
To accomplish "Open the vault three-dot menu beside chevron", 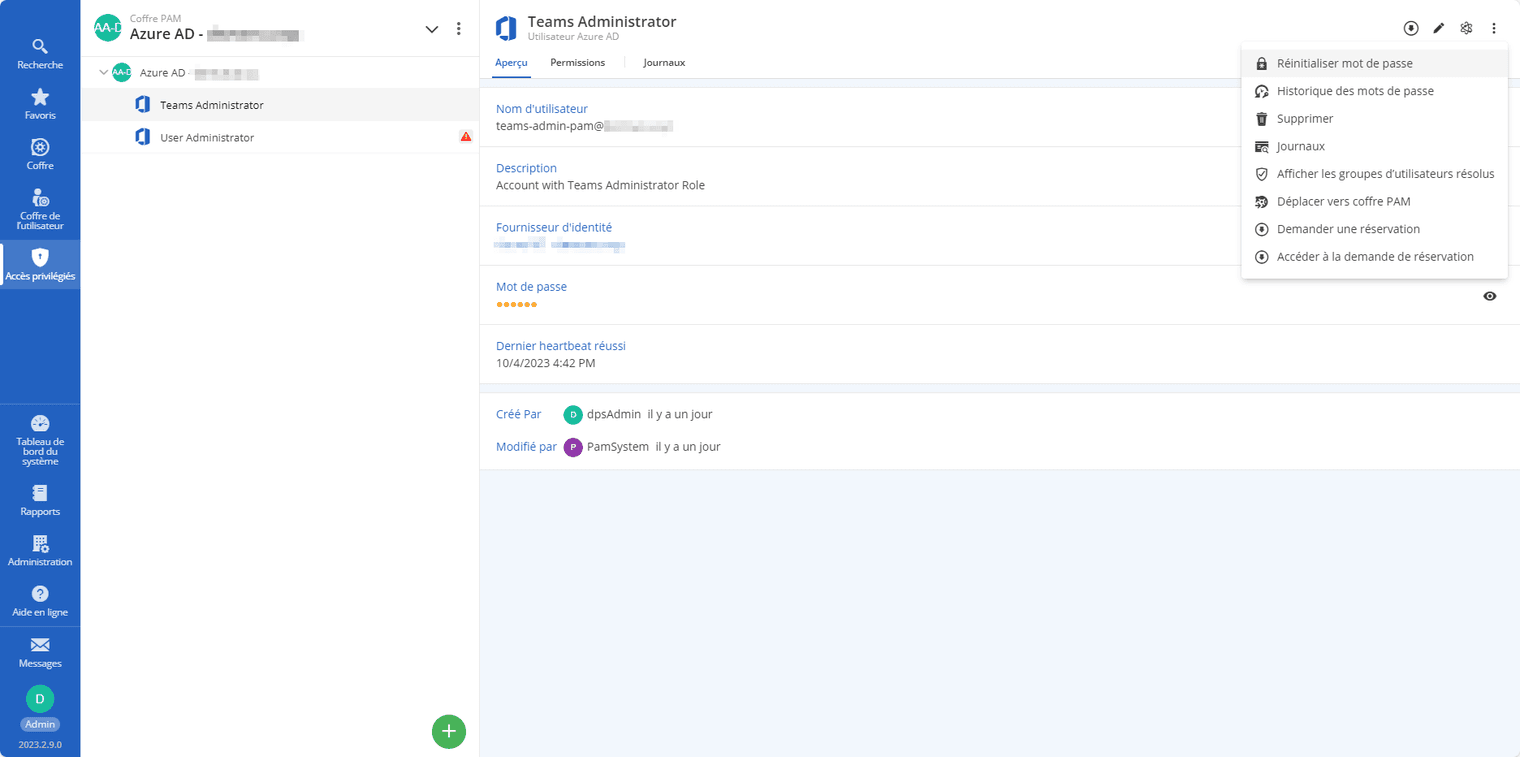I will click(459, 29).
